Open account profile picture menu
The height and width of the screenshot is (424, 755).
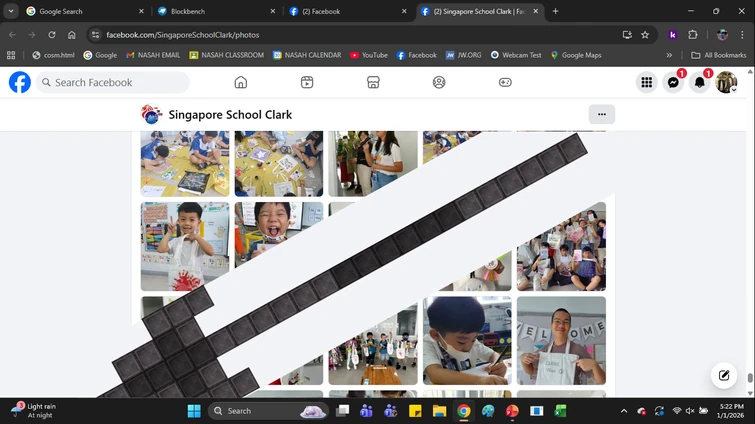(x=726, y=82)
